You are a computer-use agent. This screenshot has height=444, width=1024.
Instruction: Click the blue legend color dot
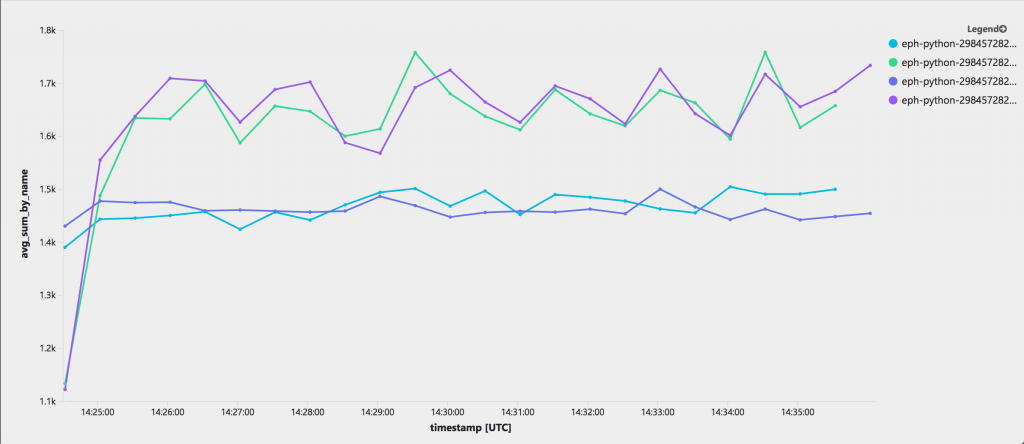[x=893, y=81]
